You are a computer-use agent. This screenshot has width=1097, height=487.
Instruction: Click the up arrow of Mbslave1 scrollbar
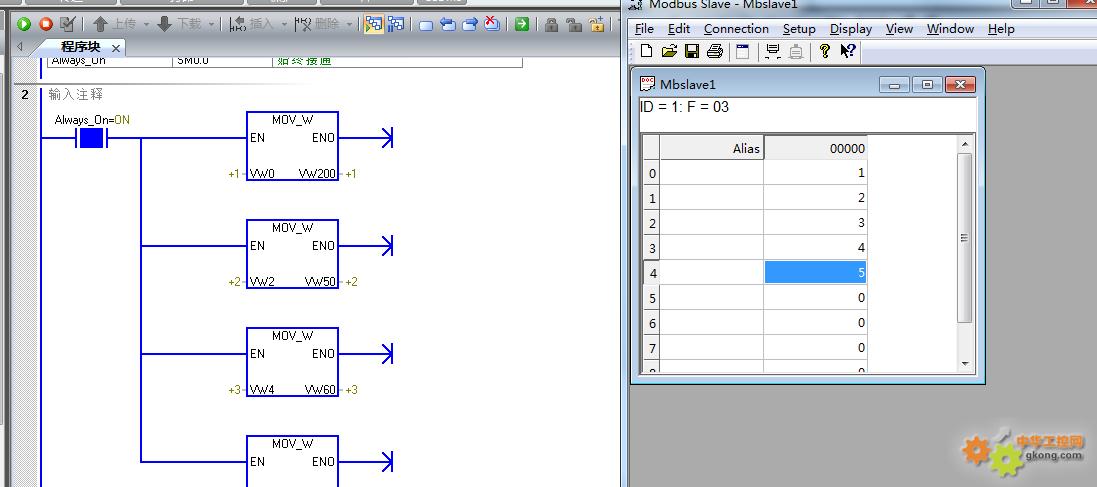point(965,144)
